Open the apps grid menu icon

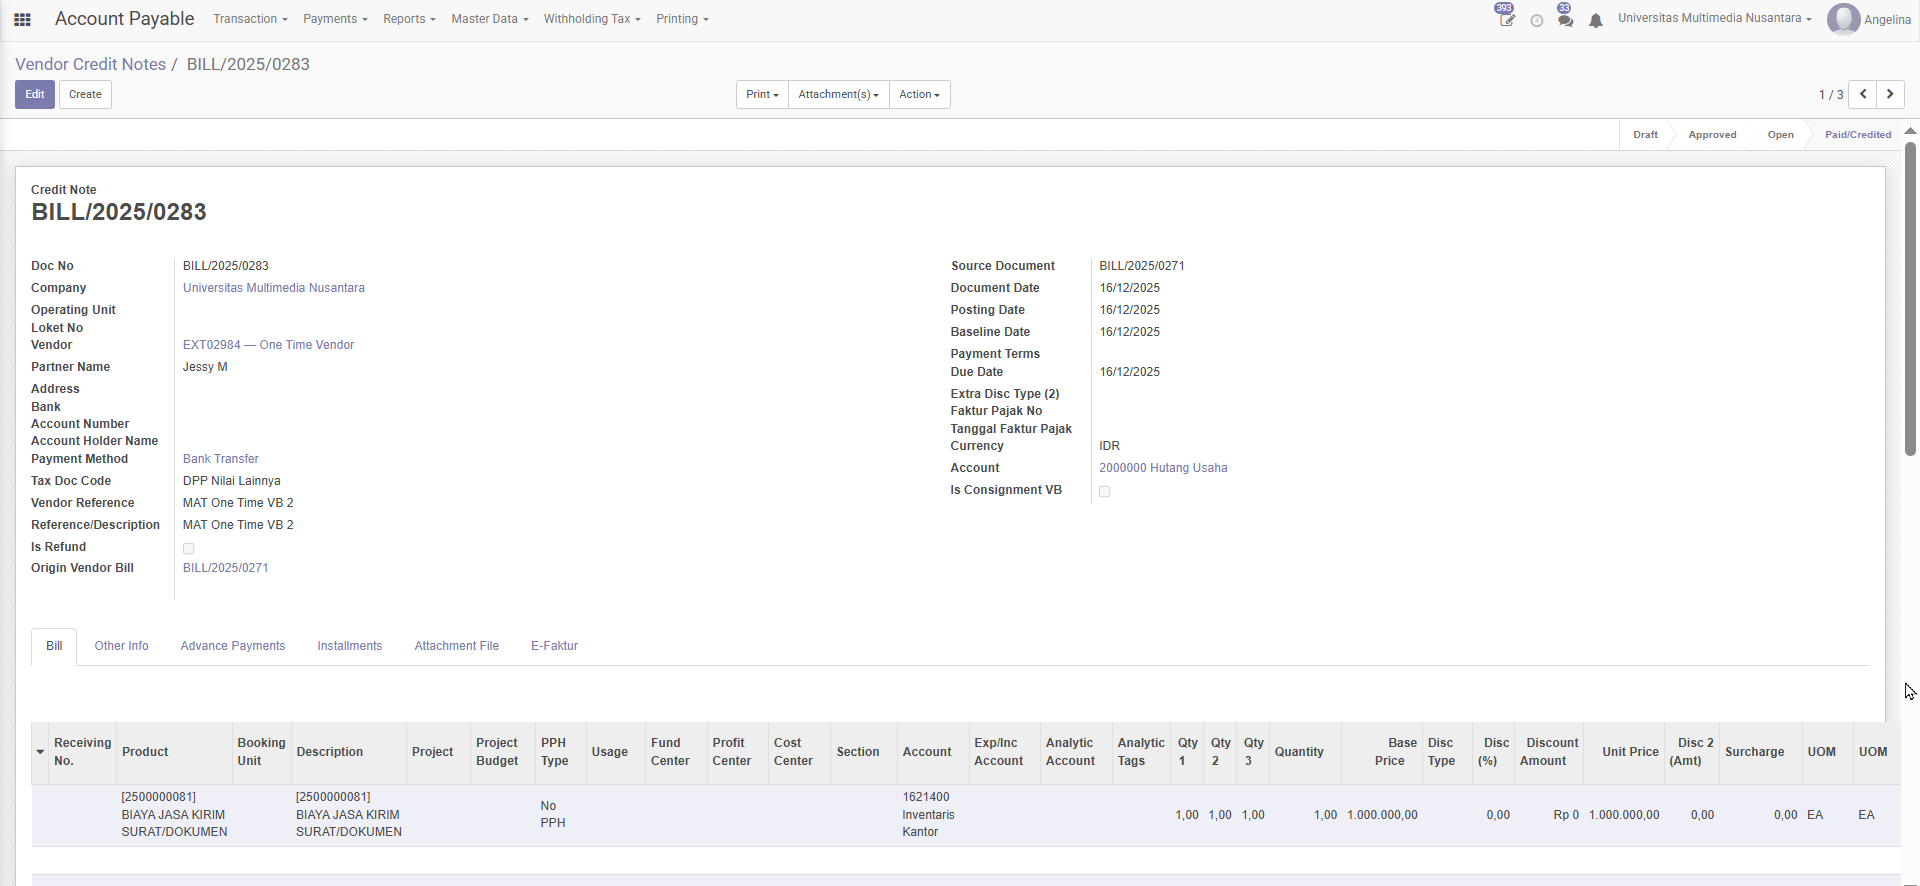click(x=22, y=19)
